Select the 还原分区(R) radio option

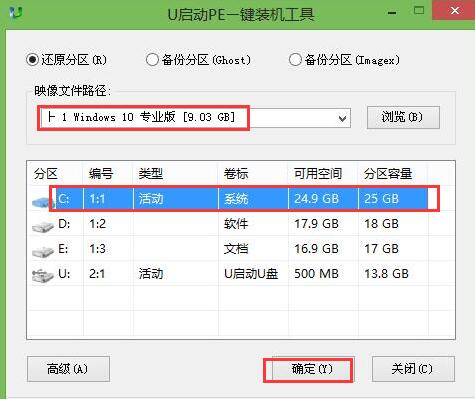[66, 60]
